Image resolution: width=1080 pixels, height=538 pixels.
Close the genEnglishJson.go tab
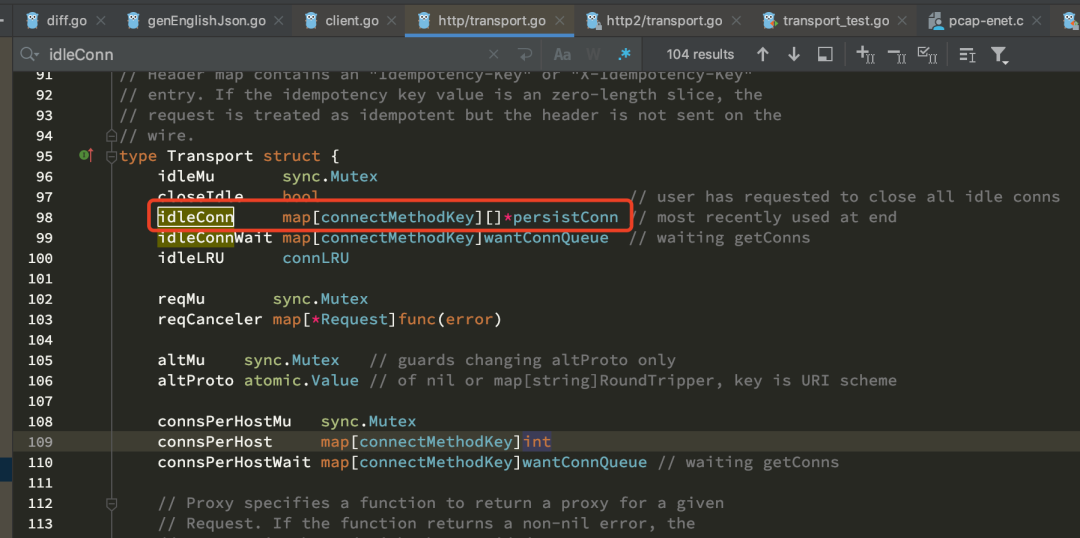(x=280, y=21)
